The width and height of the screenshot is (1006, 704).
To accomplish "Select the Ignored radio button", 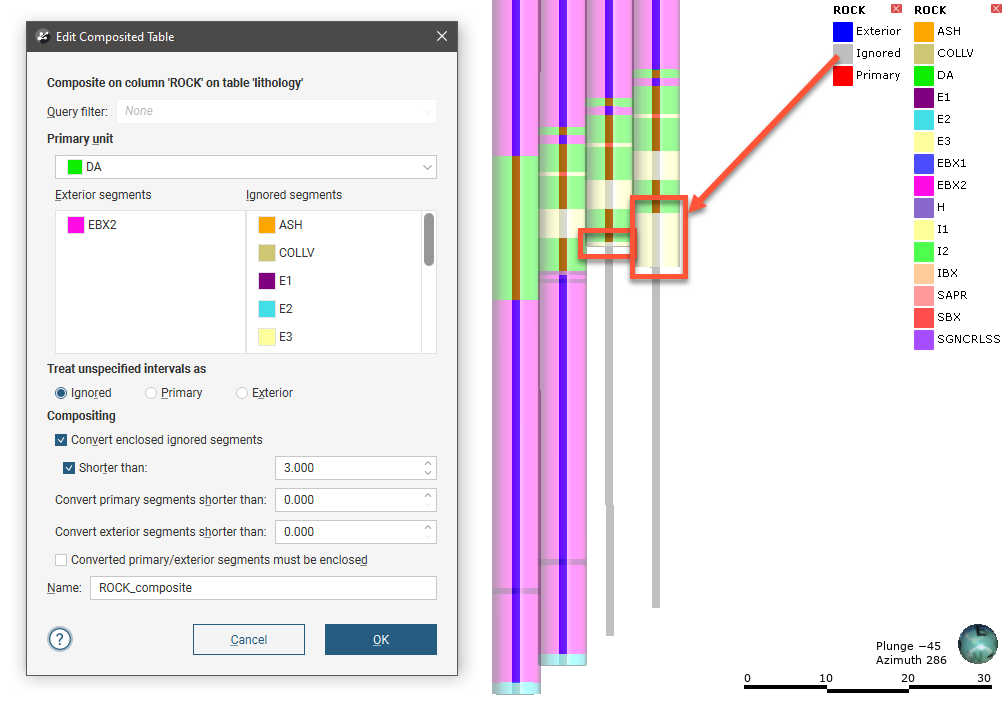I will (x=62, y=393).
